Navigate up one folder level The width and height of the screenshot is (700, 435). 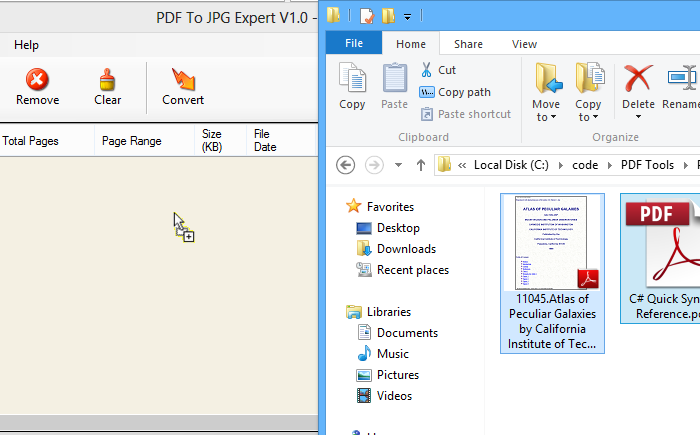421,165
